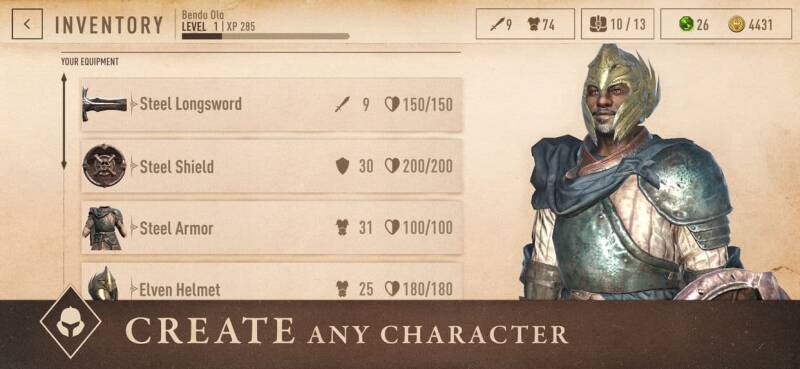Viewport: 800px width, 369px height.
Task: Tap the green gem currency icon
Action: pos(686,24)
